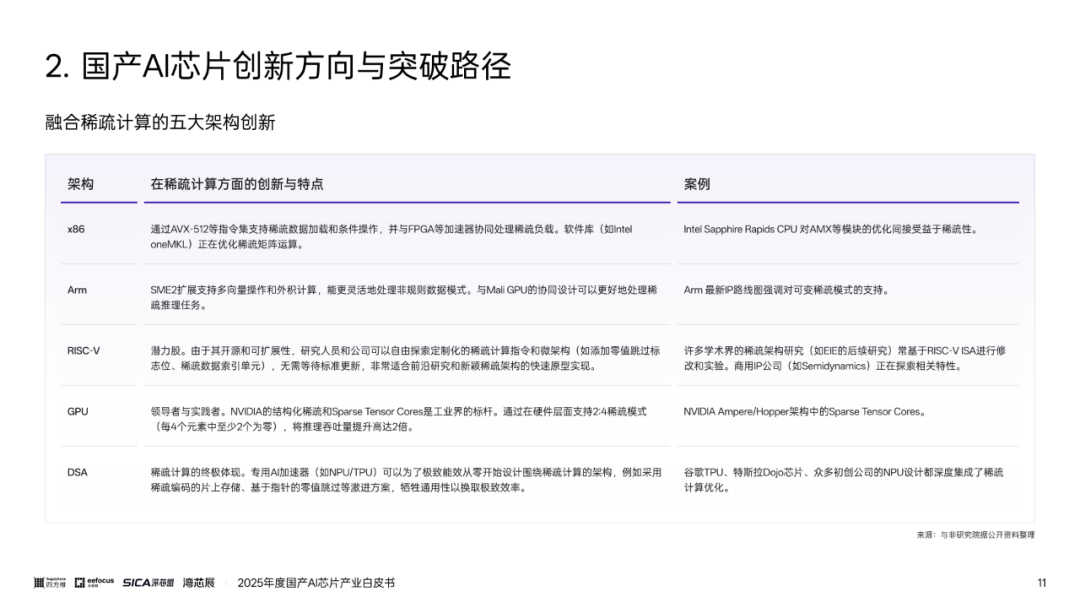This screenshot has height=608, width=1080.
Task: Click the x86 description about AVX-512指令集
Action: [391, 236]
